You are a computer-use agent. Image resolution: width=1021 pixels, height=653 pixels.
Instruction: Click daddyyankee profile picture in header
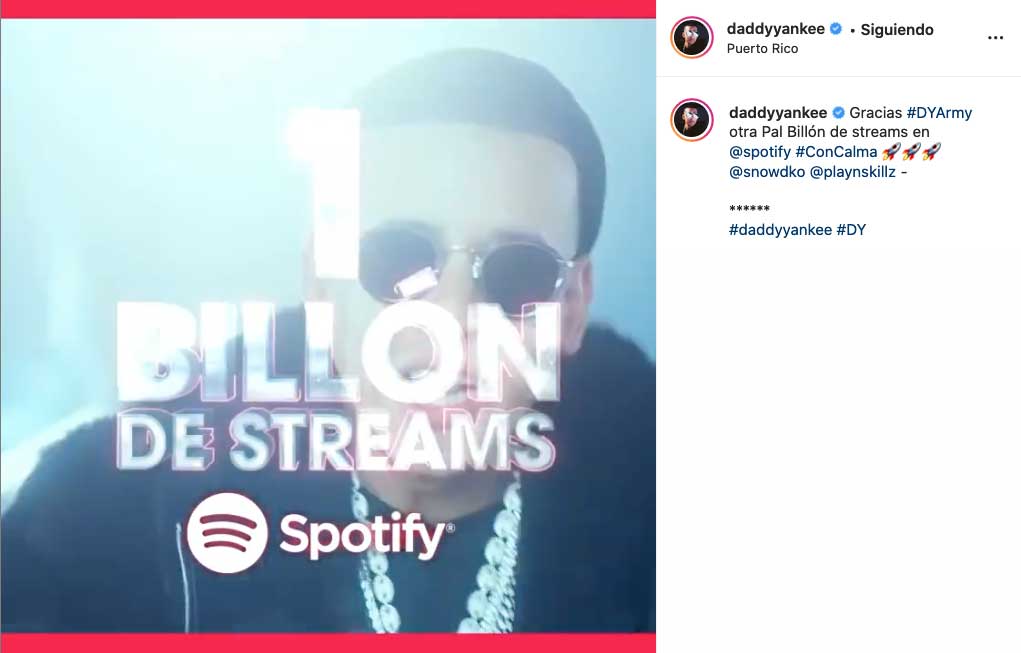coord(692,37)
